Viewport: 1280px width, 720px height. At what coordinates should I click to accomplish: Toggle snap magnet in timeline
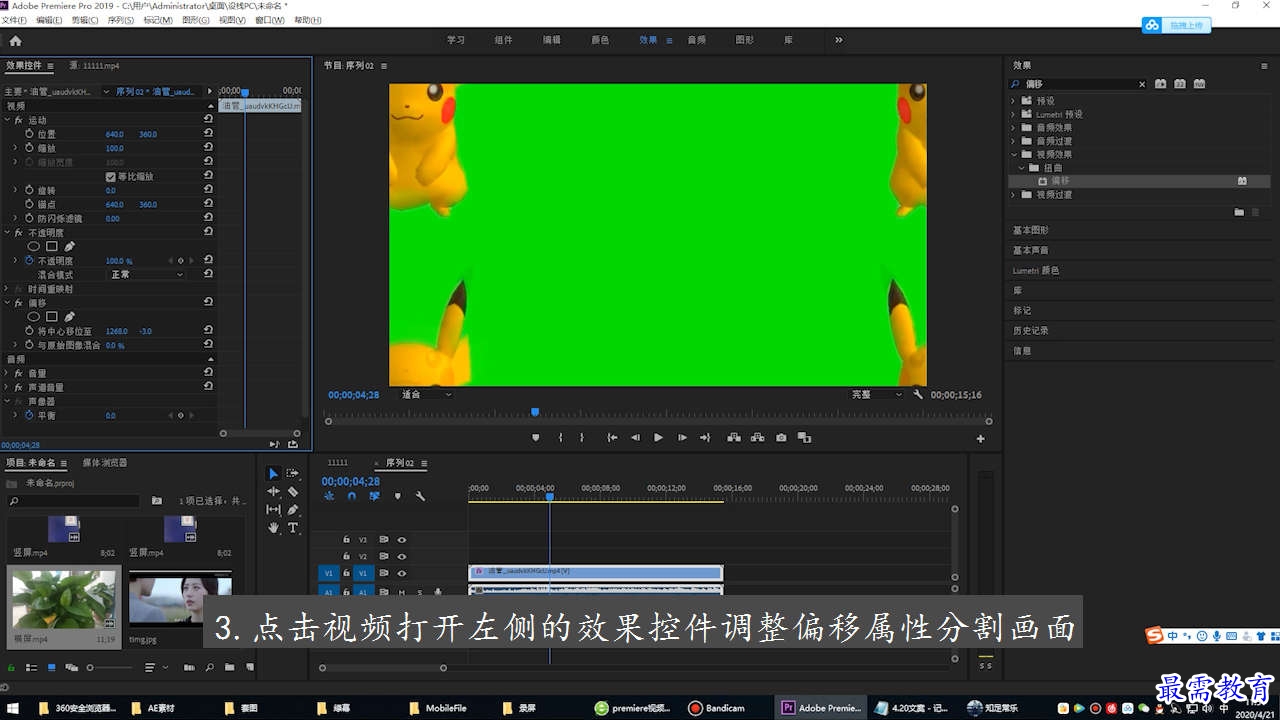tap(351, 496)
